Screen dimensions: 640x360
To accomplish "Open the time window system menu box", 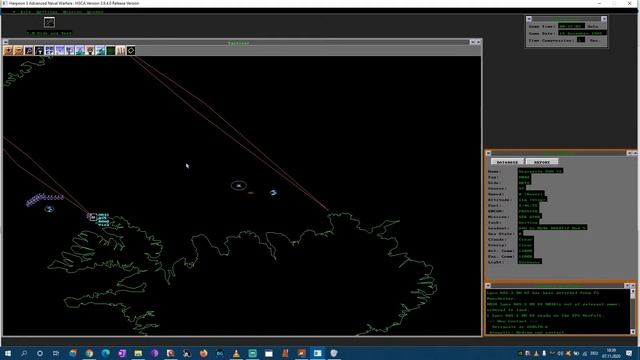I will coord(529,19).
